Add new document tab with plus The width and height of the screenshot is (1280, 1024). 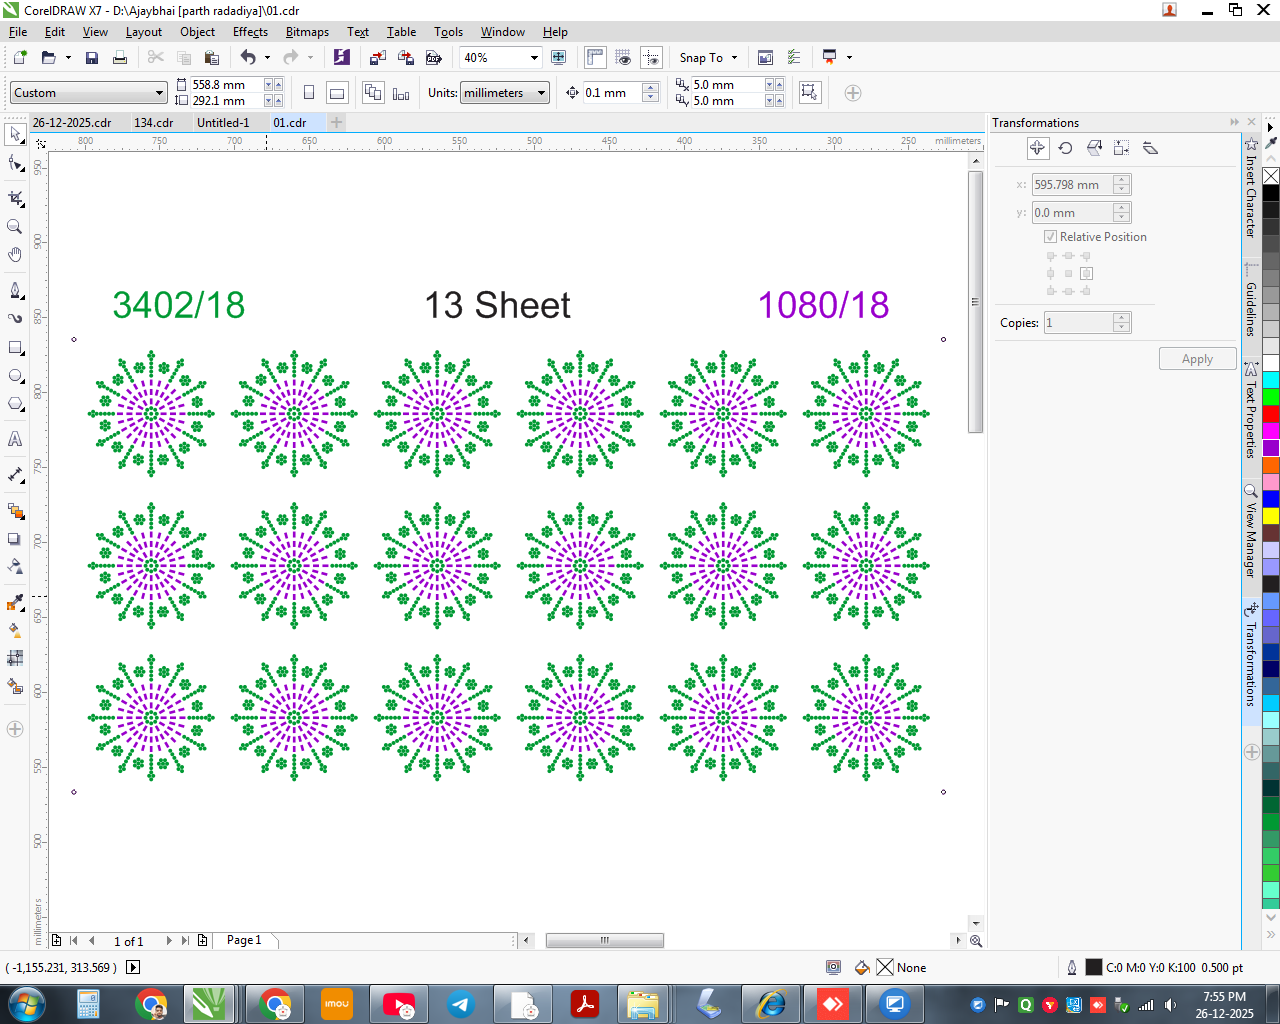click(x=337, y=123)
